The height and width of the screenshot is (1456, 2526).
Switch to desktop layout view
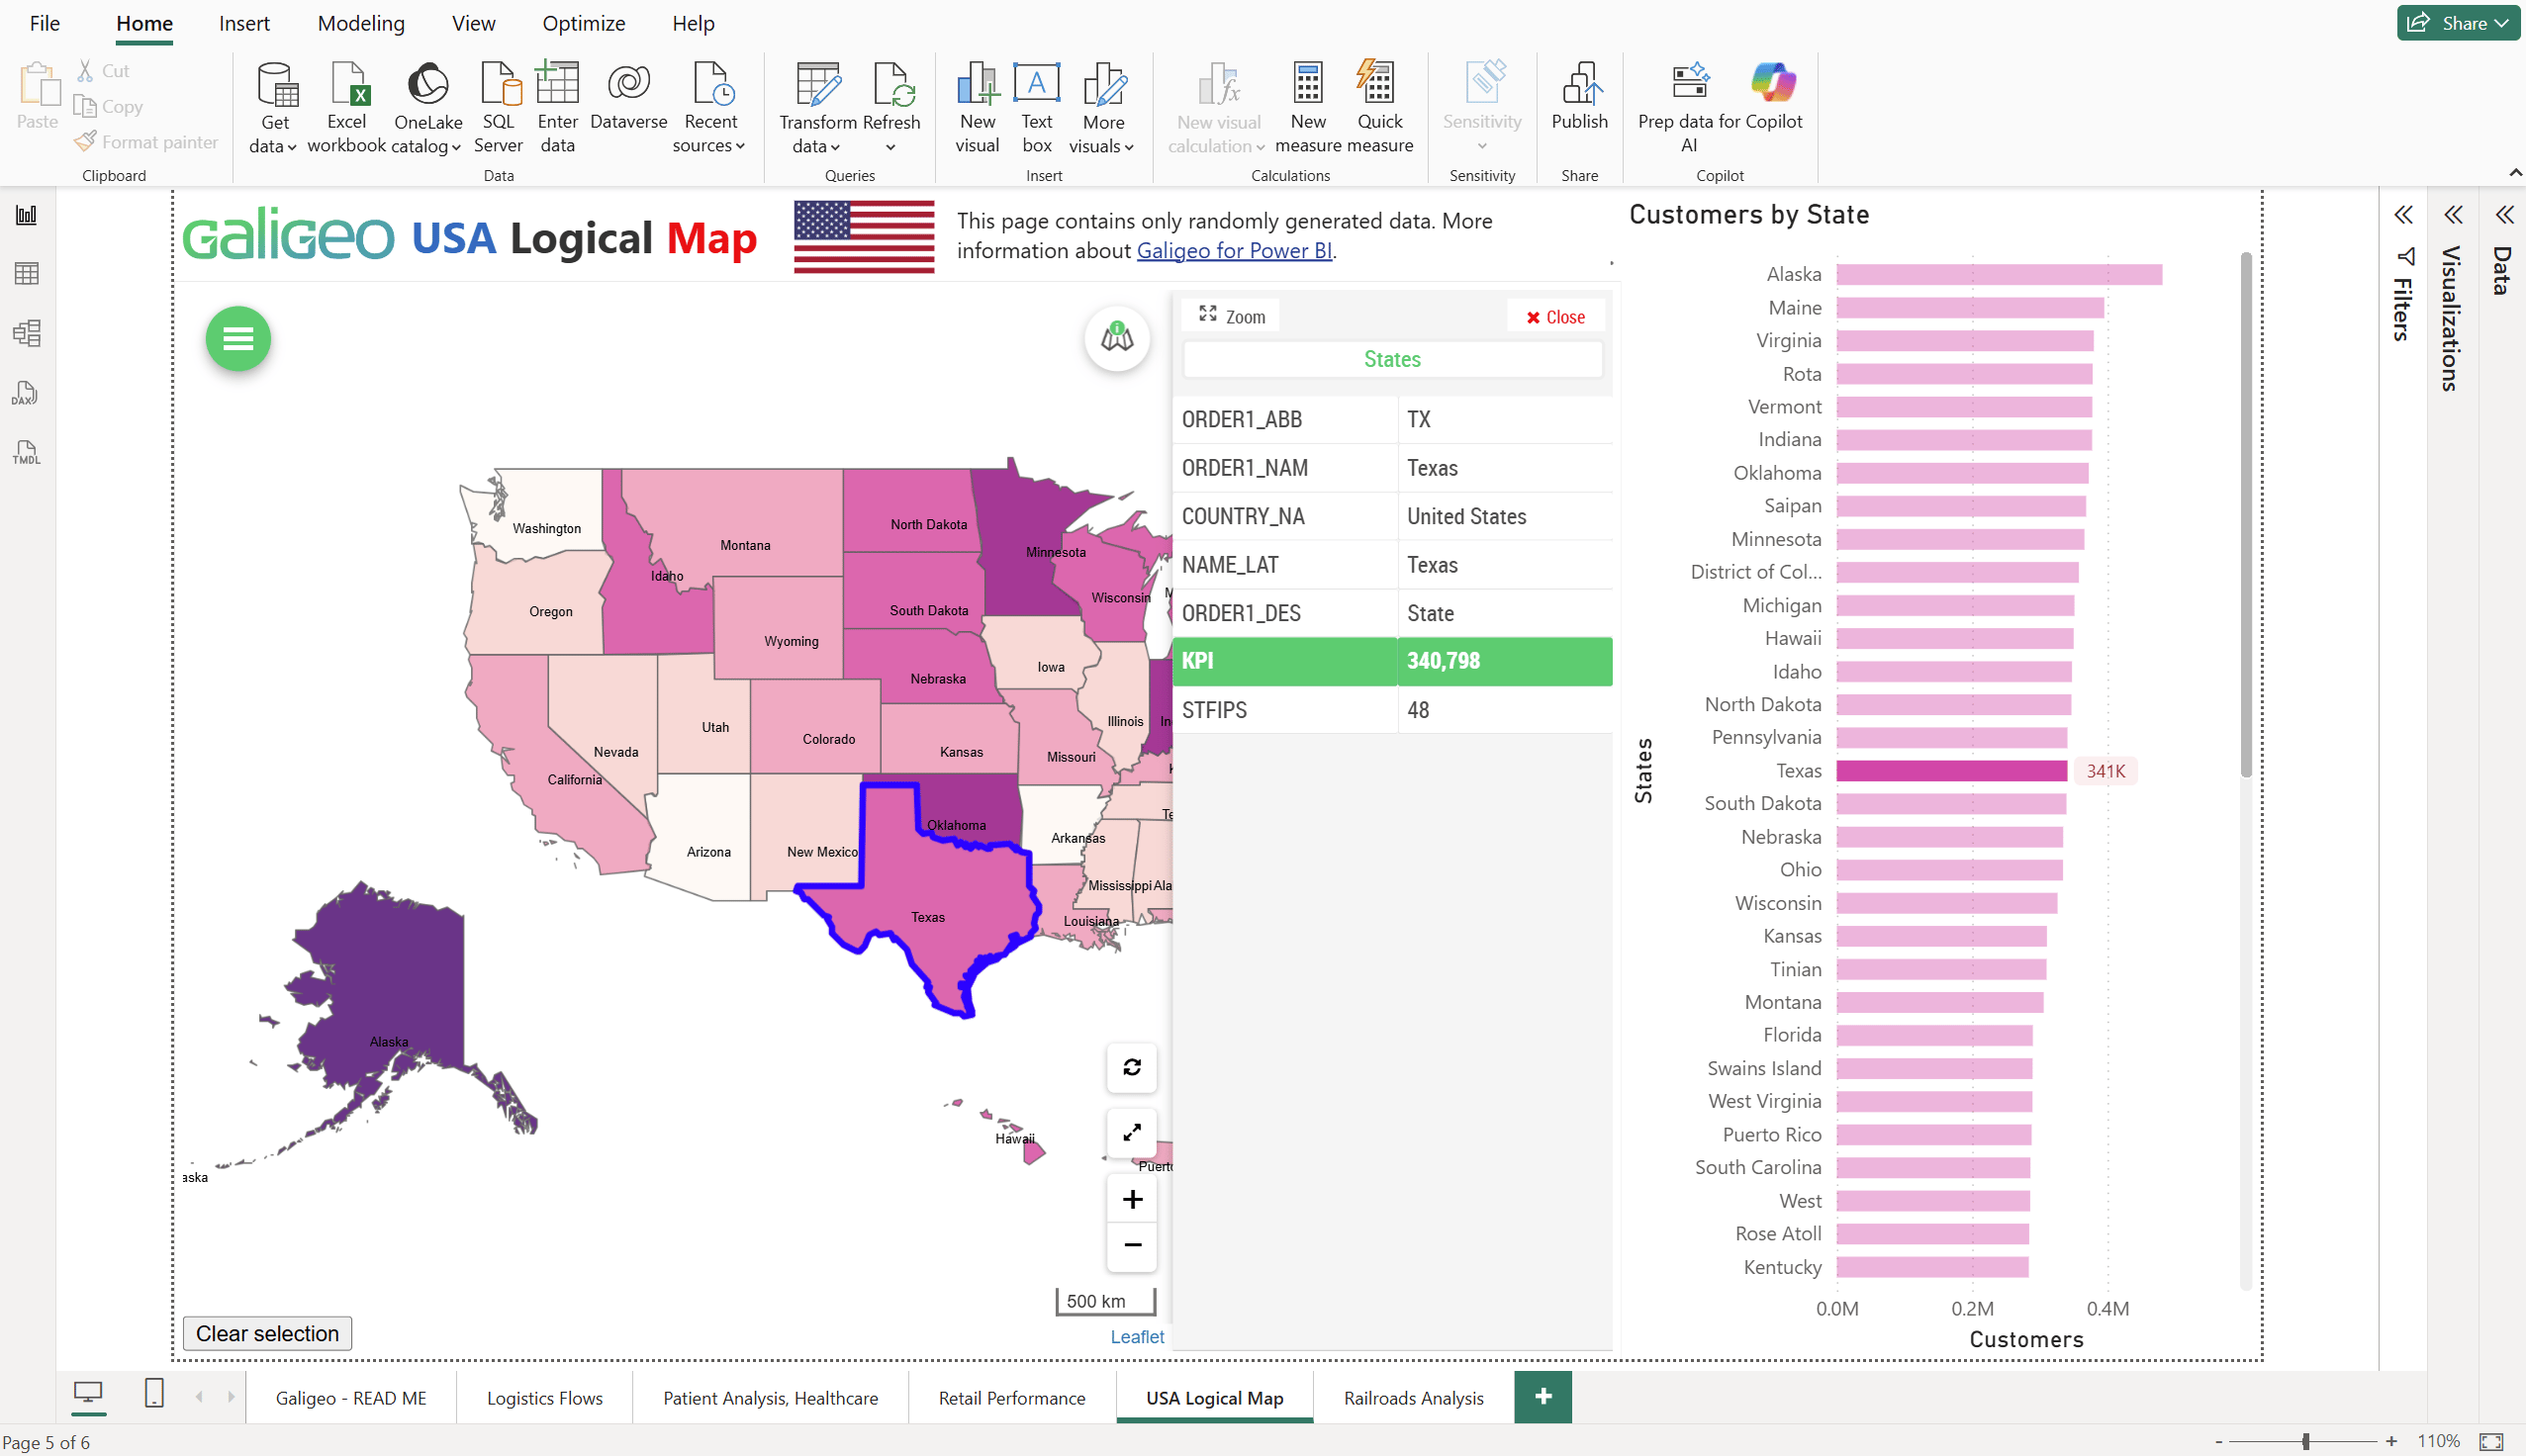pos(88,1393)
